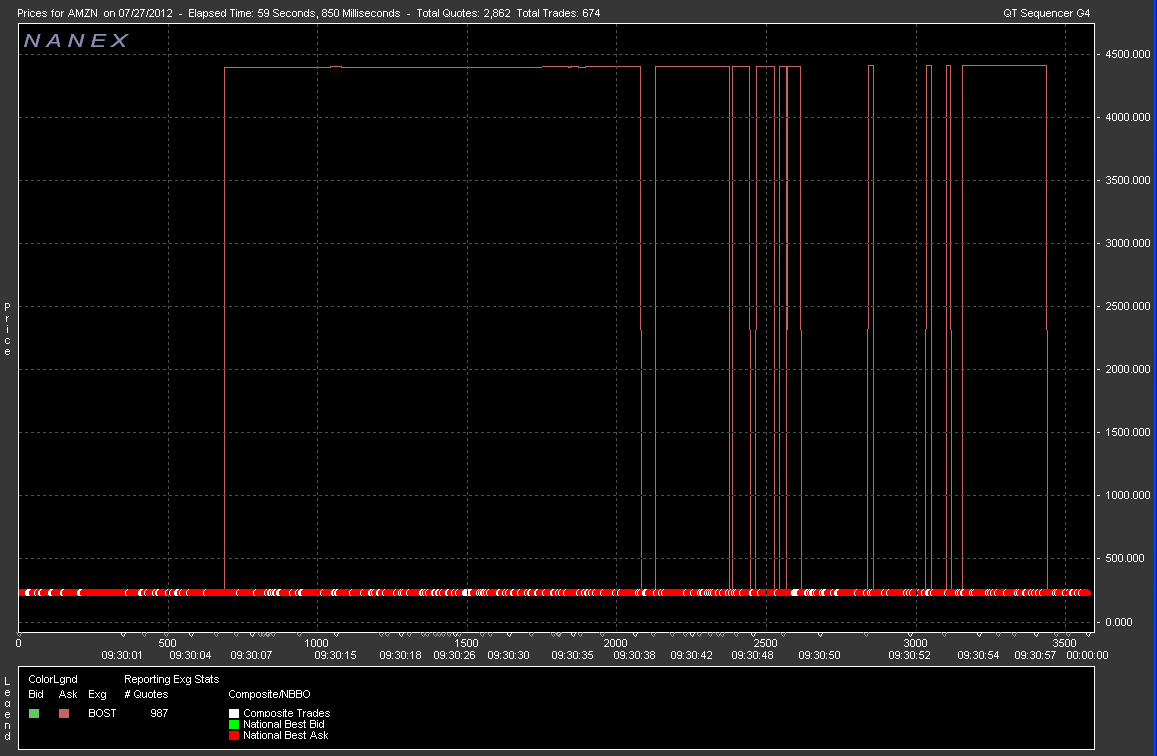Click the '3000.000' price axis label

(x=1127, y=243)
